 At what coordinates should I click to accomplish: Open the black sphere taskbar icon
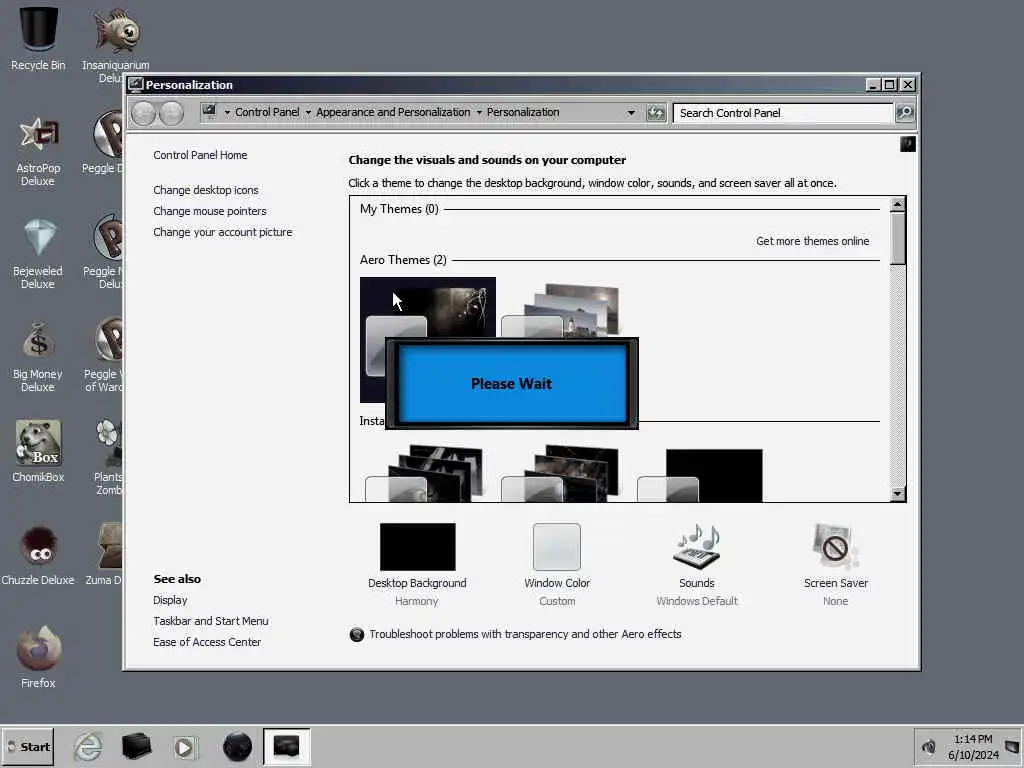click(237, 746)
